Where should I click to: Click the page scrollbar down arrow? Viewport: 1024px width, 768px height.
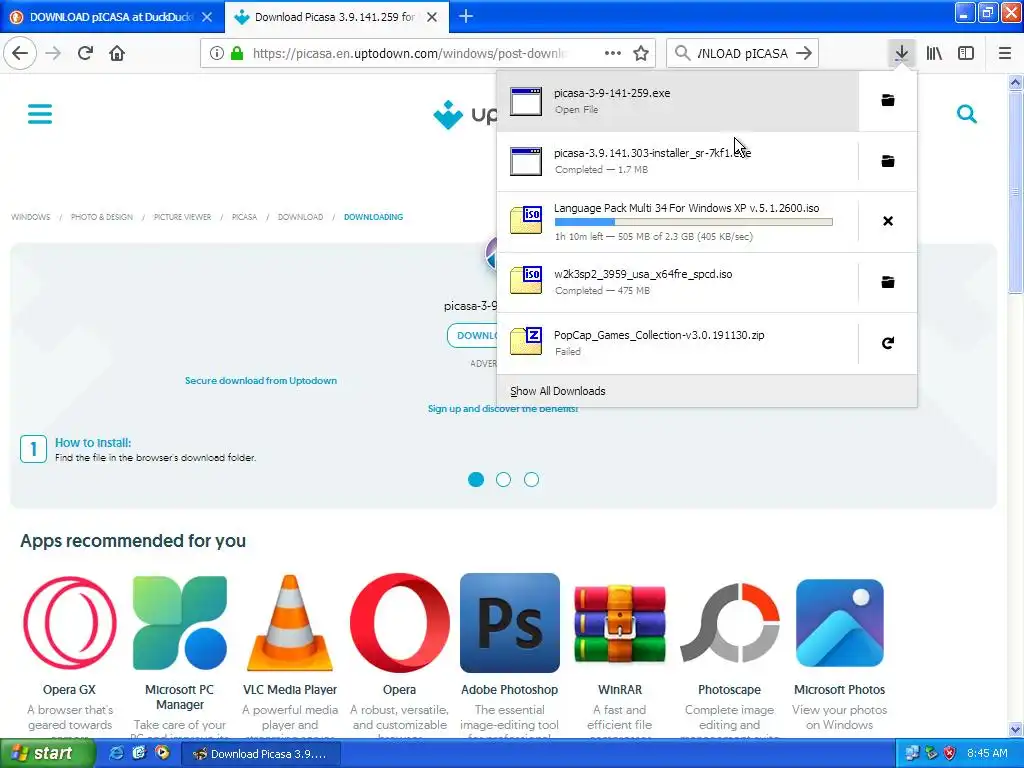click(x=1015, y=729)
